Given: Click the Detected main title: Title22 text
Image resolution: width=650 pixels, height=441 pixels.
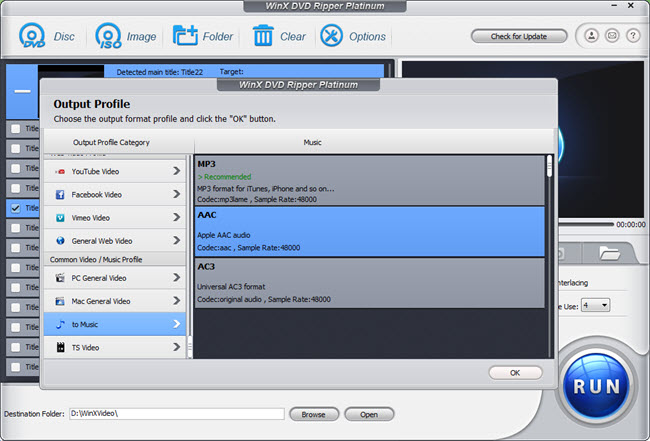Looking at the screenshot, I should (160, 72).
